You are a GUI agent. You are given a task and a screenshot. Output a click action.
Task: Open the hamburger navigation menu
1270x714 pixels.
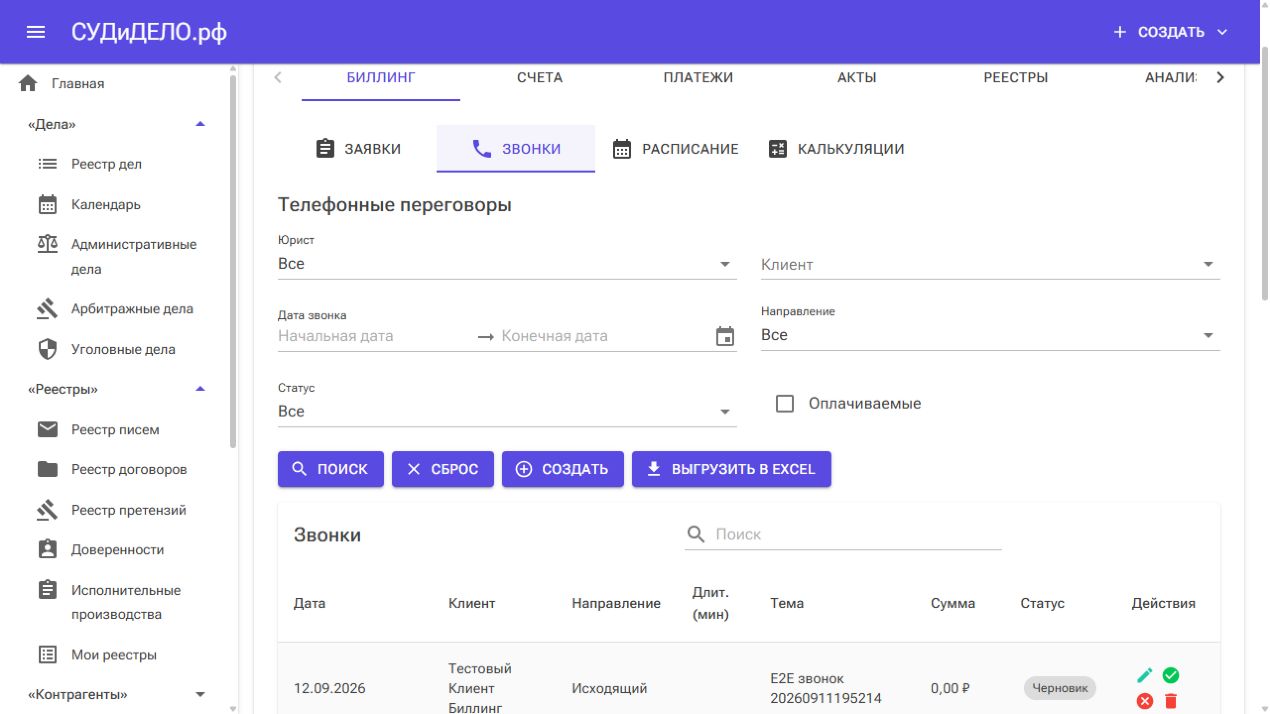[36, 32]
